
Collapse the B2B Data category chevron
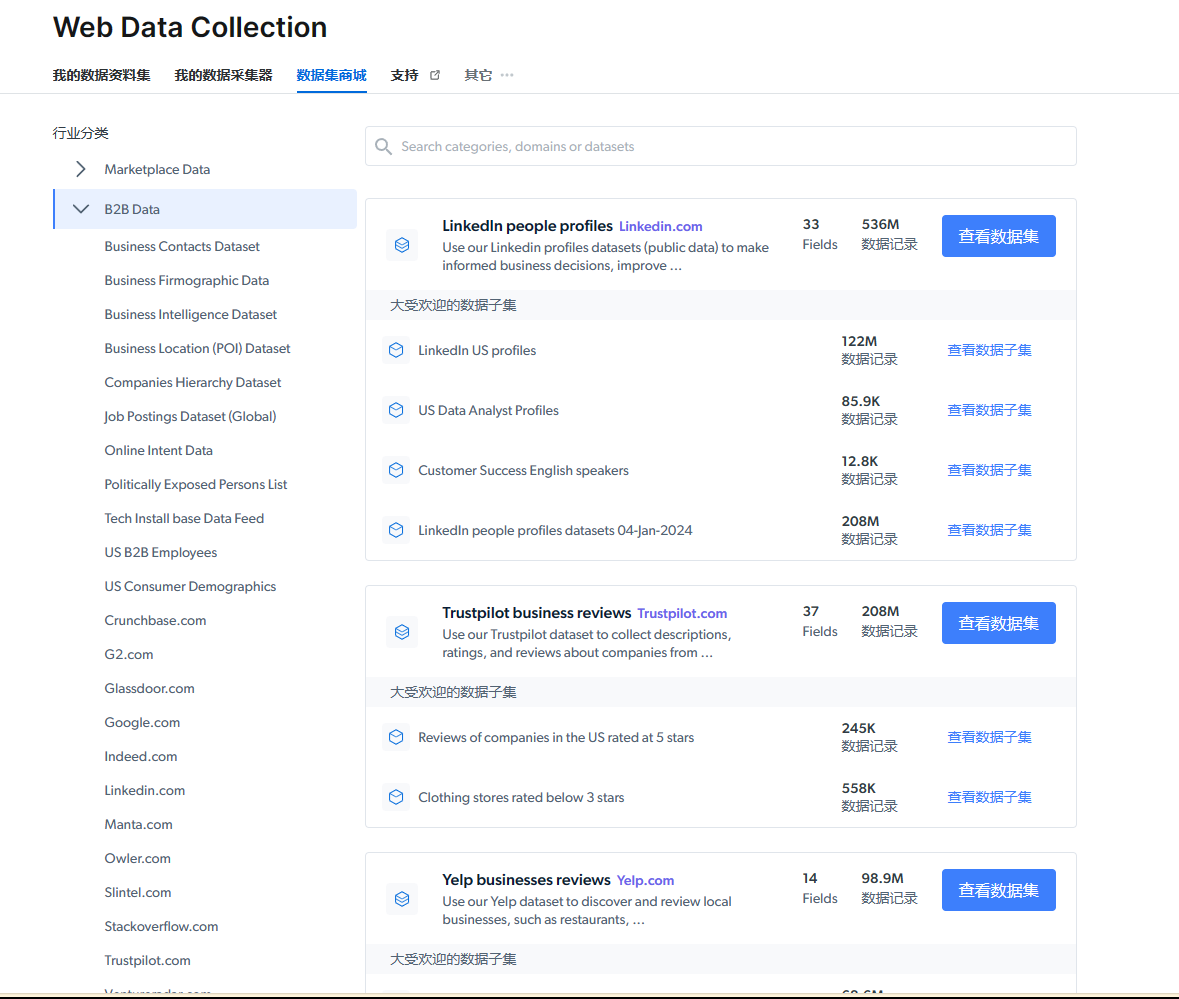click(x=80, y=209)
